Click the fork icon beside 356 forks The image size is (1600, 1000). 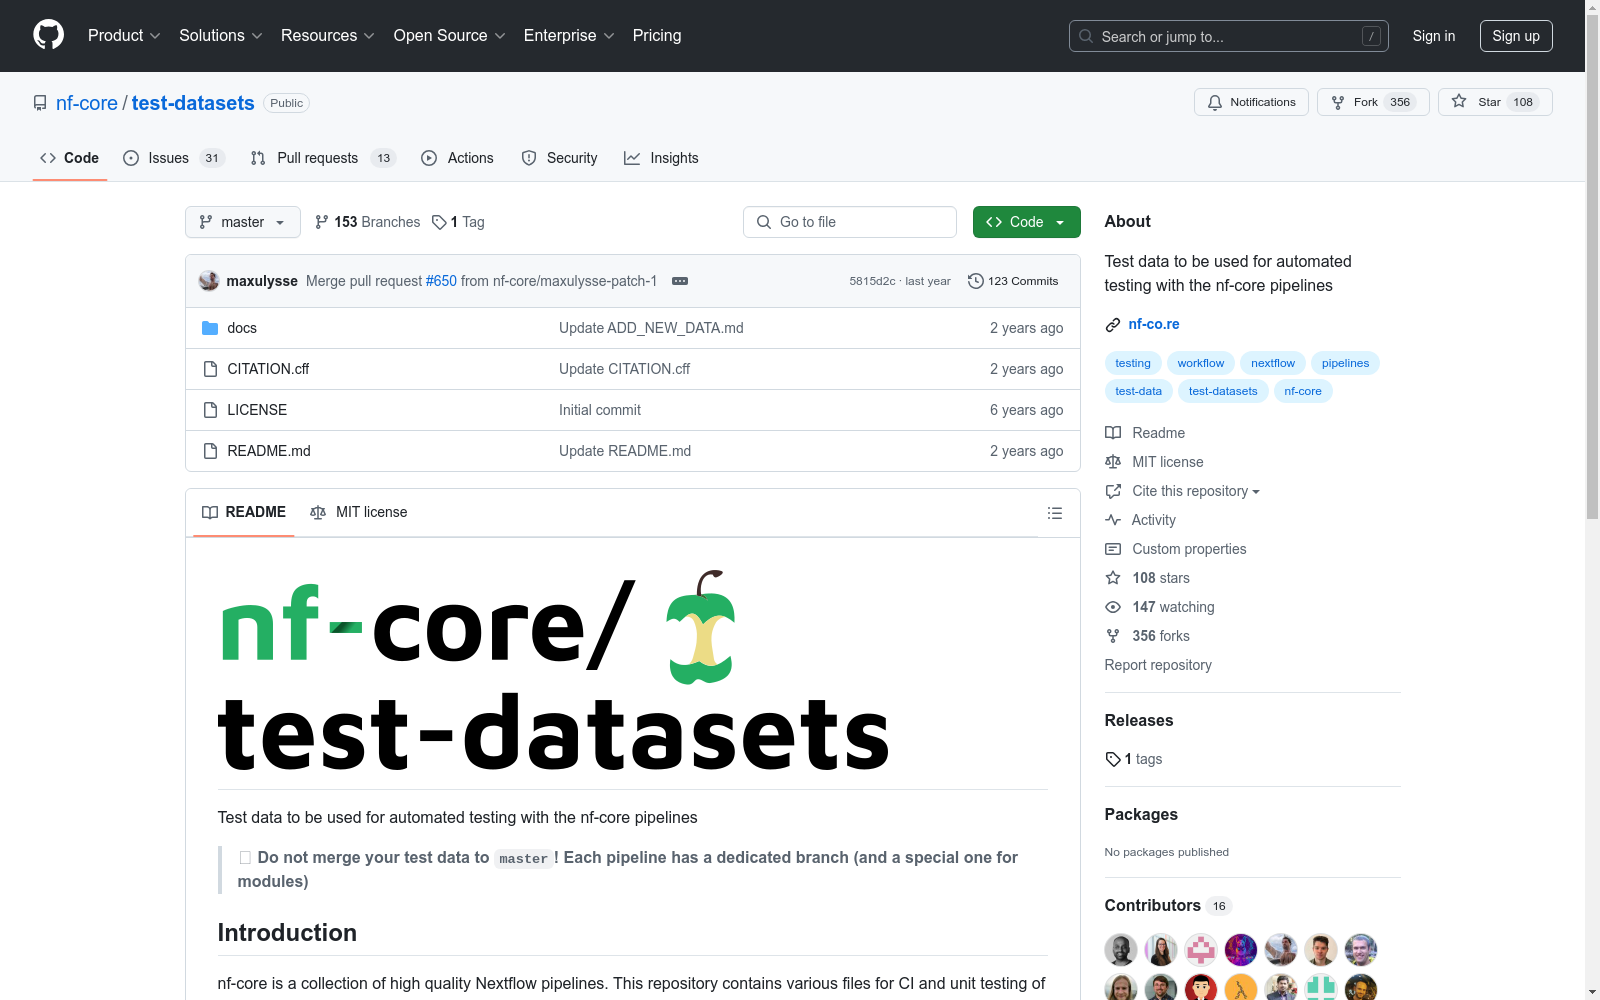coord(1113,636)
